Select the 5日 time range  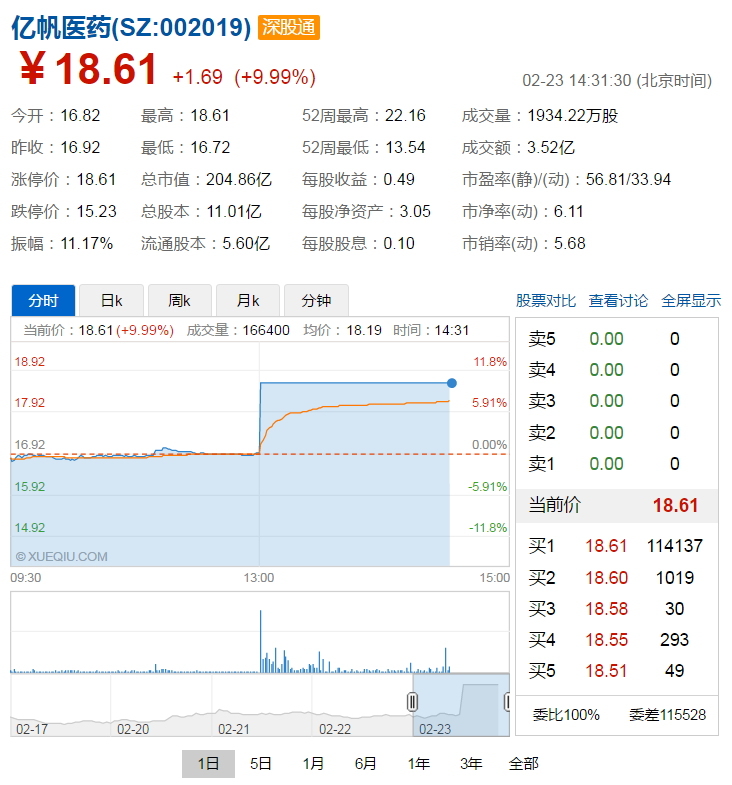pyautogui.click(x=261, y=763)
